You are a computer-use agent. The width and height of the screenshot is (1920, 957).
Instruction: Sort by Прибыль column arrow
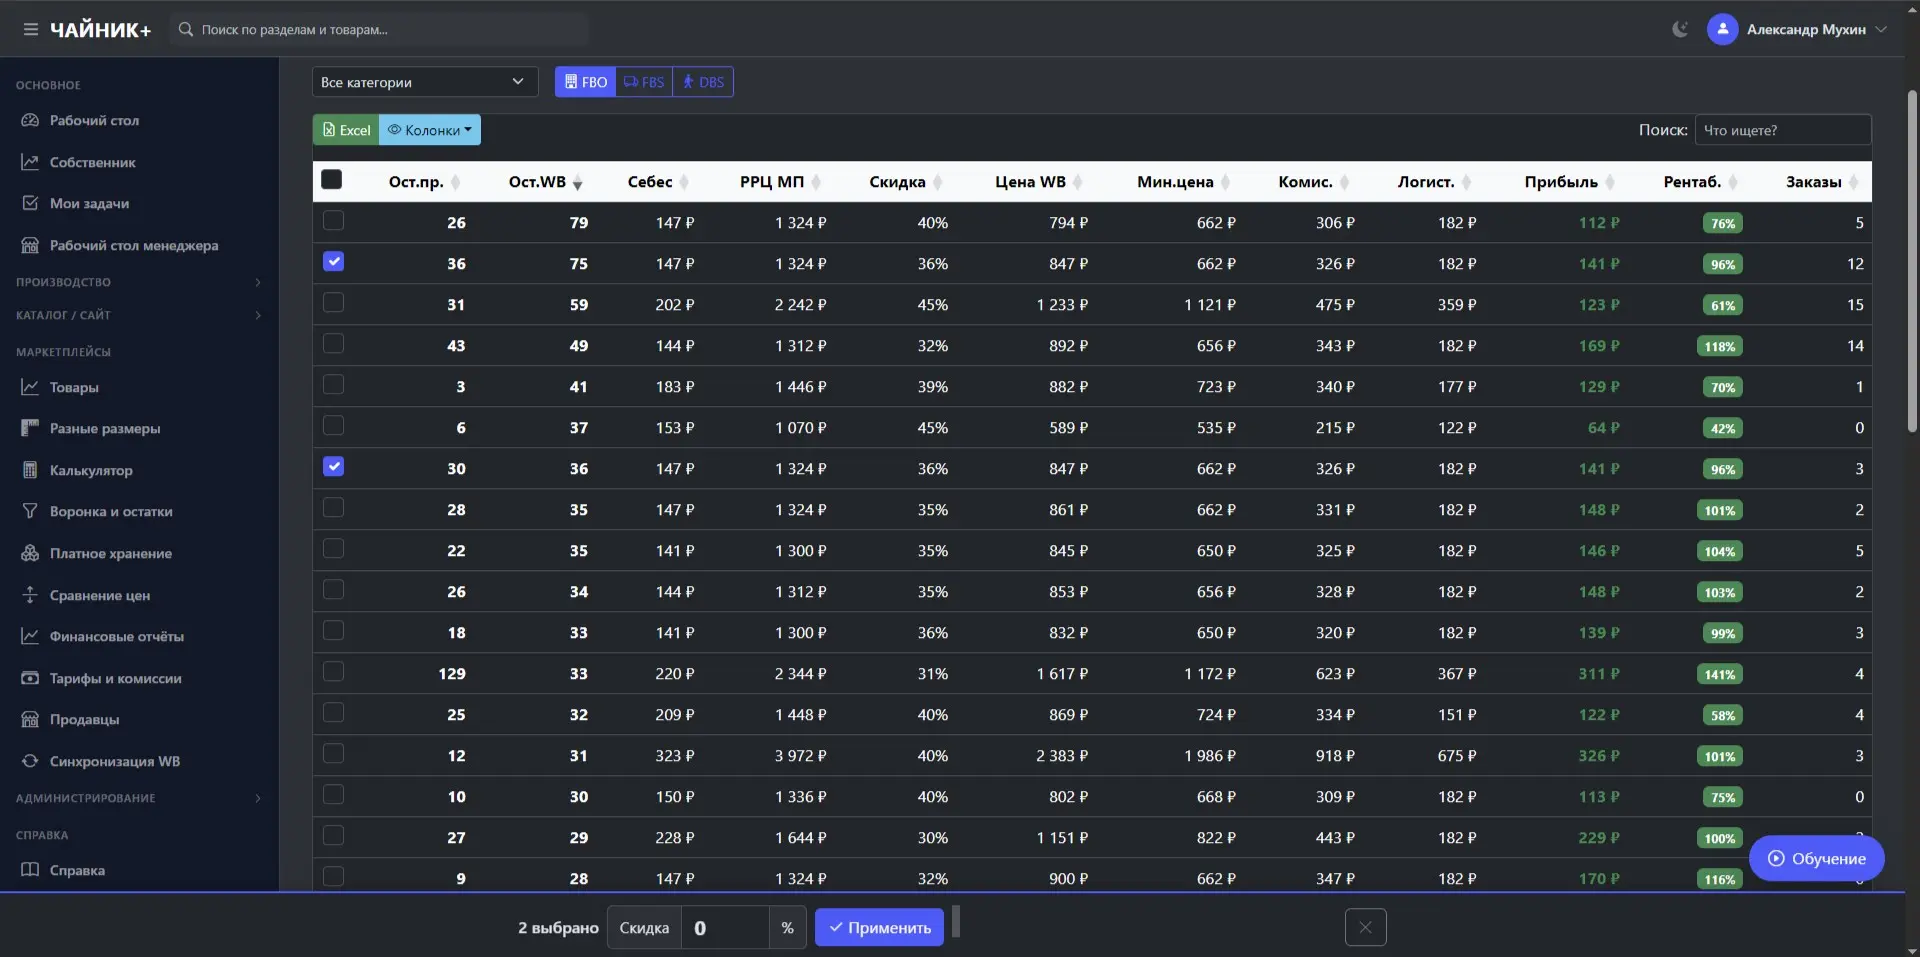(x=1610, y=182)
